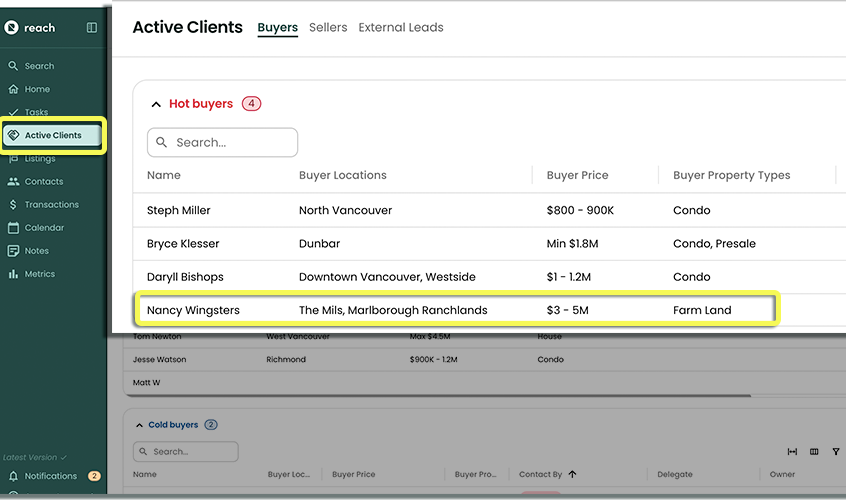Image resolution: width=846 pixels, height=500 pixels.
Task: Click the Notifications bell
Action: pyautogui.click(x=14, y=476)
